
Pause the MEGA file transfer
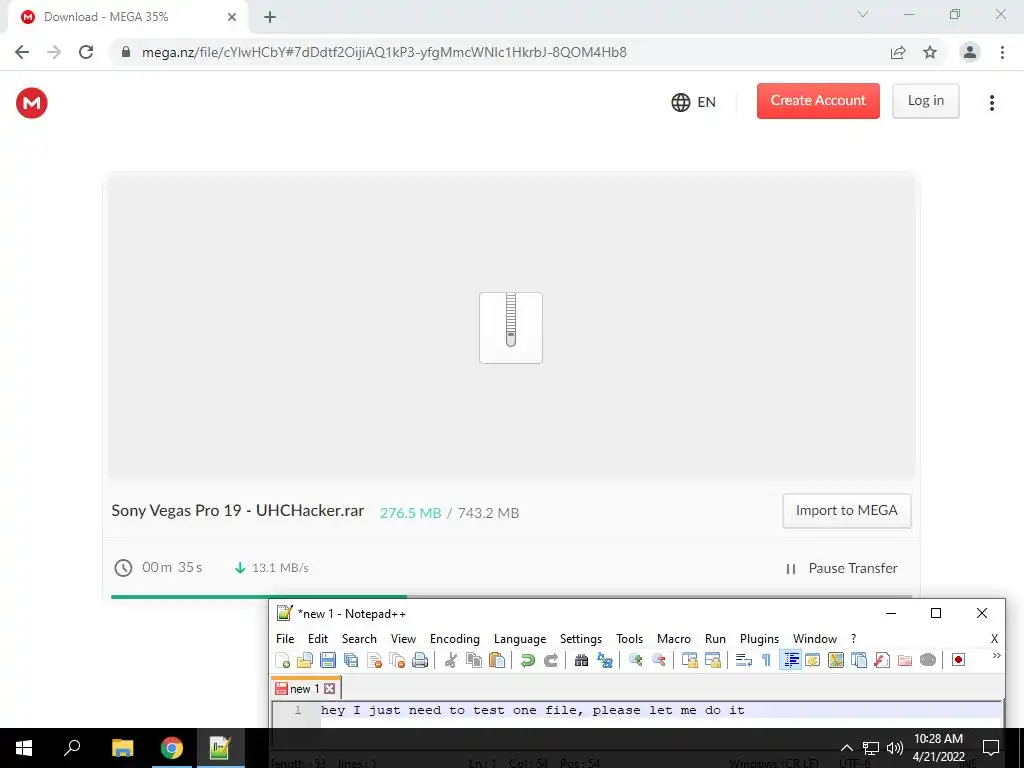(x=841, y=568)
